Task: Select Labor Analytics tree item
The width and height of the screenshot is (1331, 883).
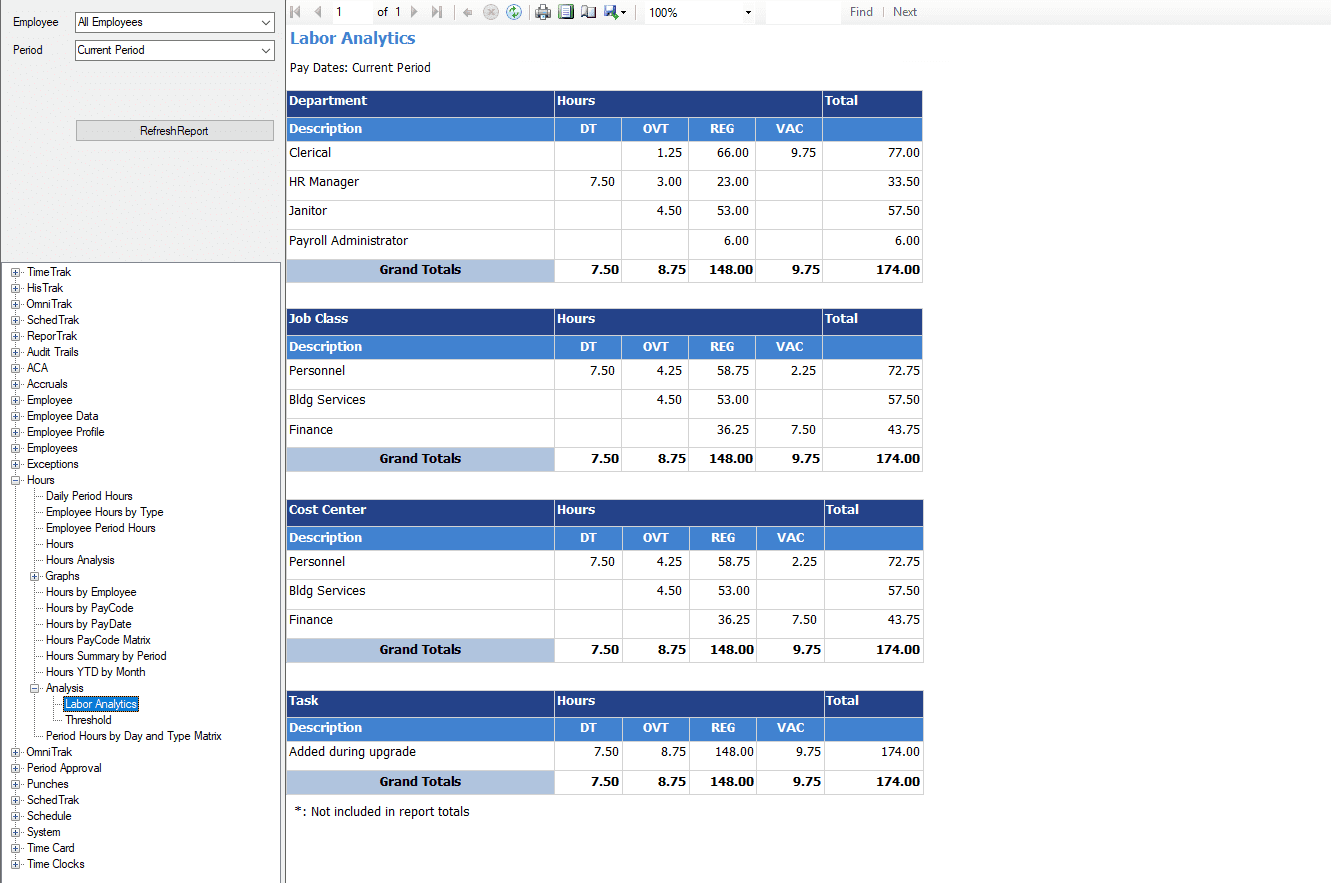Action: click(101, 704)
